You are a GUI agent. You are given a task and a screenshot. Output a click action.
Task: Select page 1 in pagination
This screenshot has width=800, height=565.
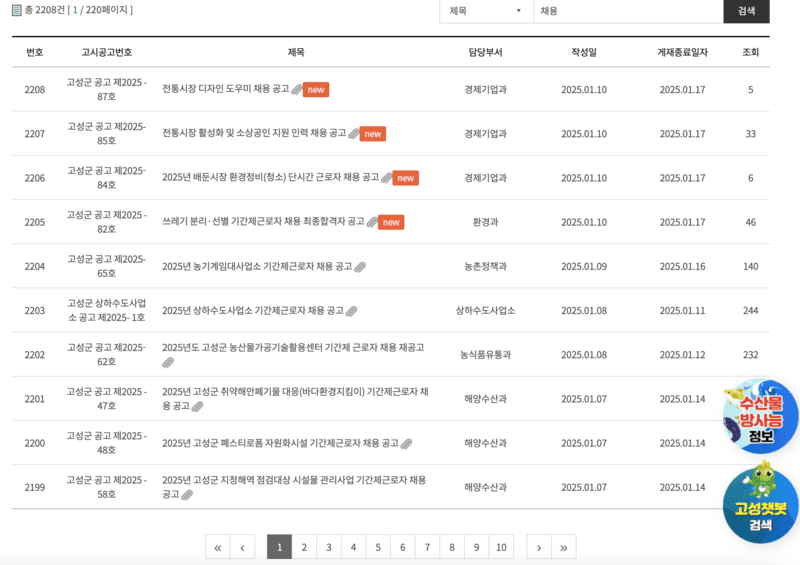pyautogui.click(x=280, y=547)
